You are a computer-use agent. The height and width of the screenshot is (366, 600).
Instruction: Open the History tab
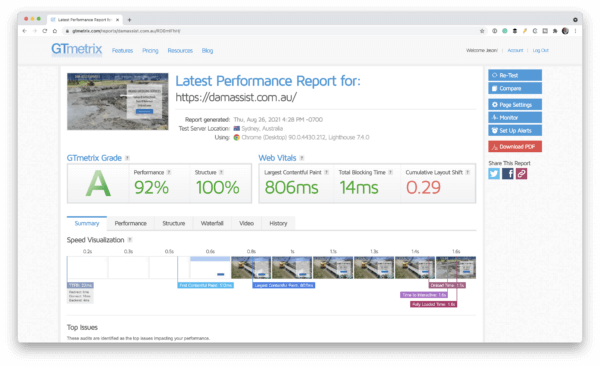278,223
